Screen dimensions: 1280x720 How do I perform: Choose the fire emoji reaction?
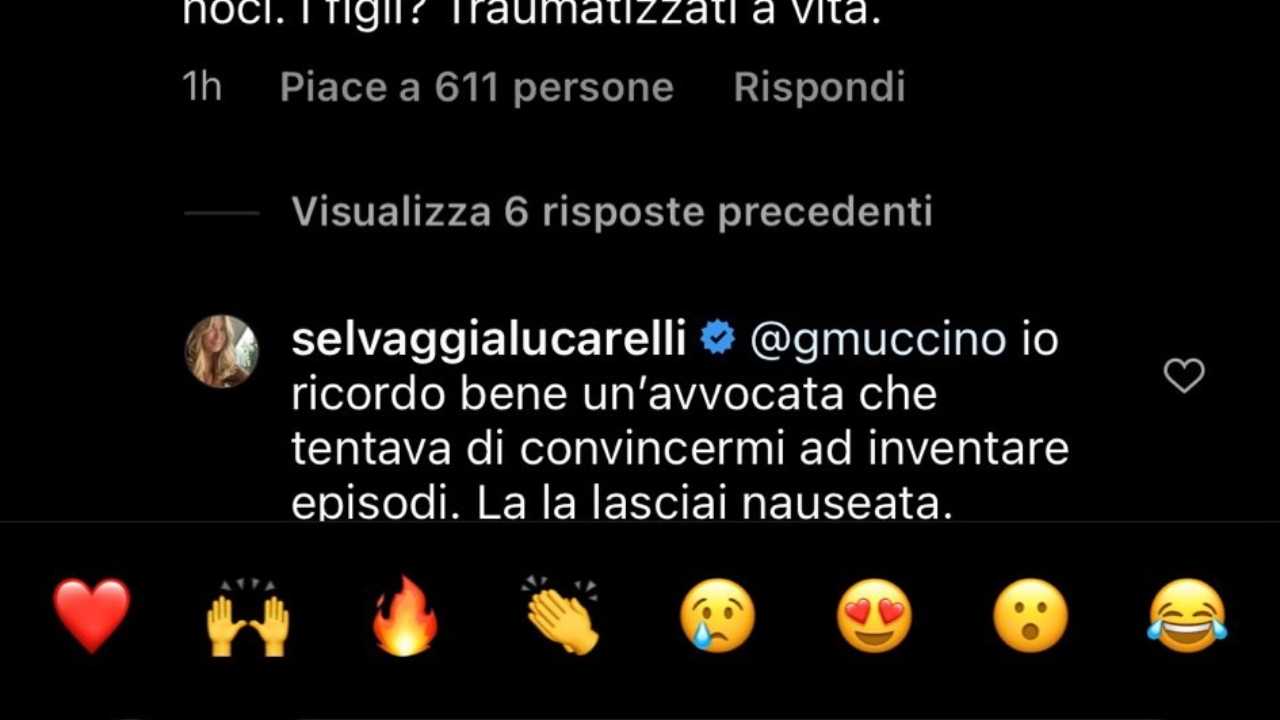(404, 615)
